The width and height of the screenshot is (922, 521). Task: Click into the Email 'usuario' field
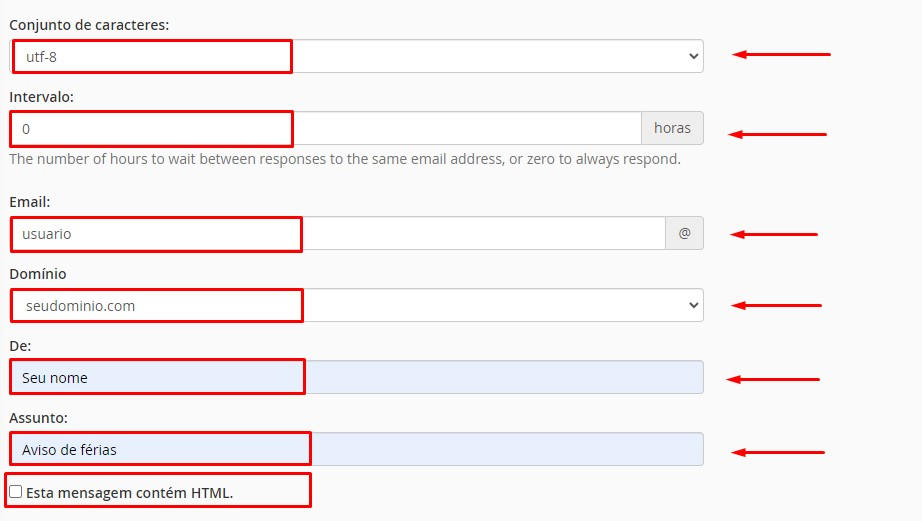click(338, 233)
